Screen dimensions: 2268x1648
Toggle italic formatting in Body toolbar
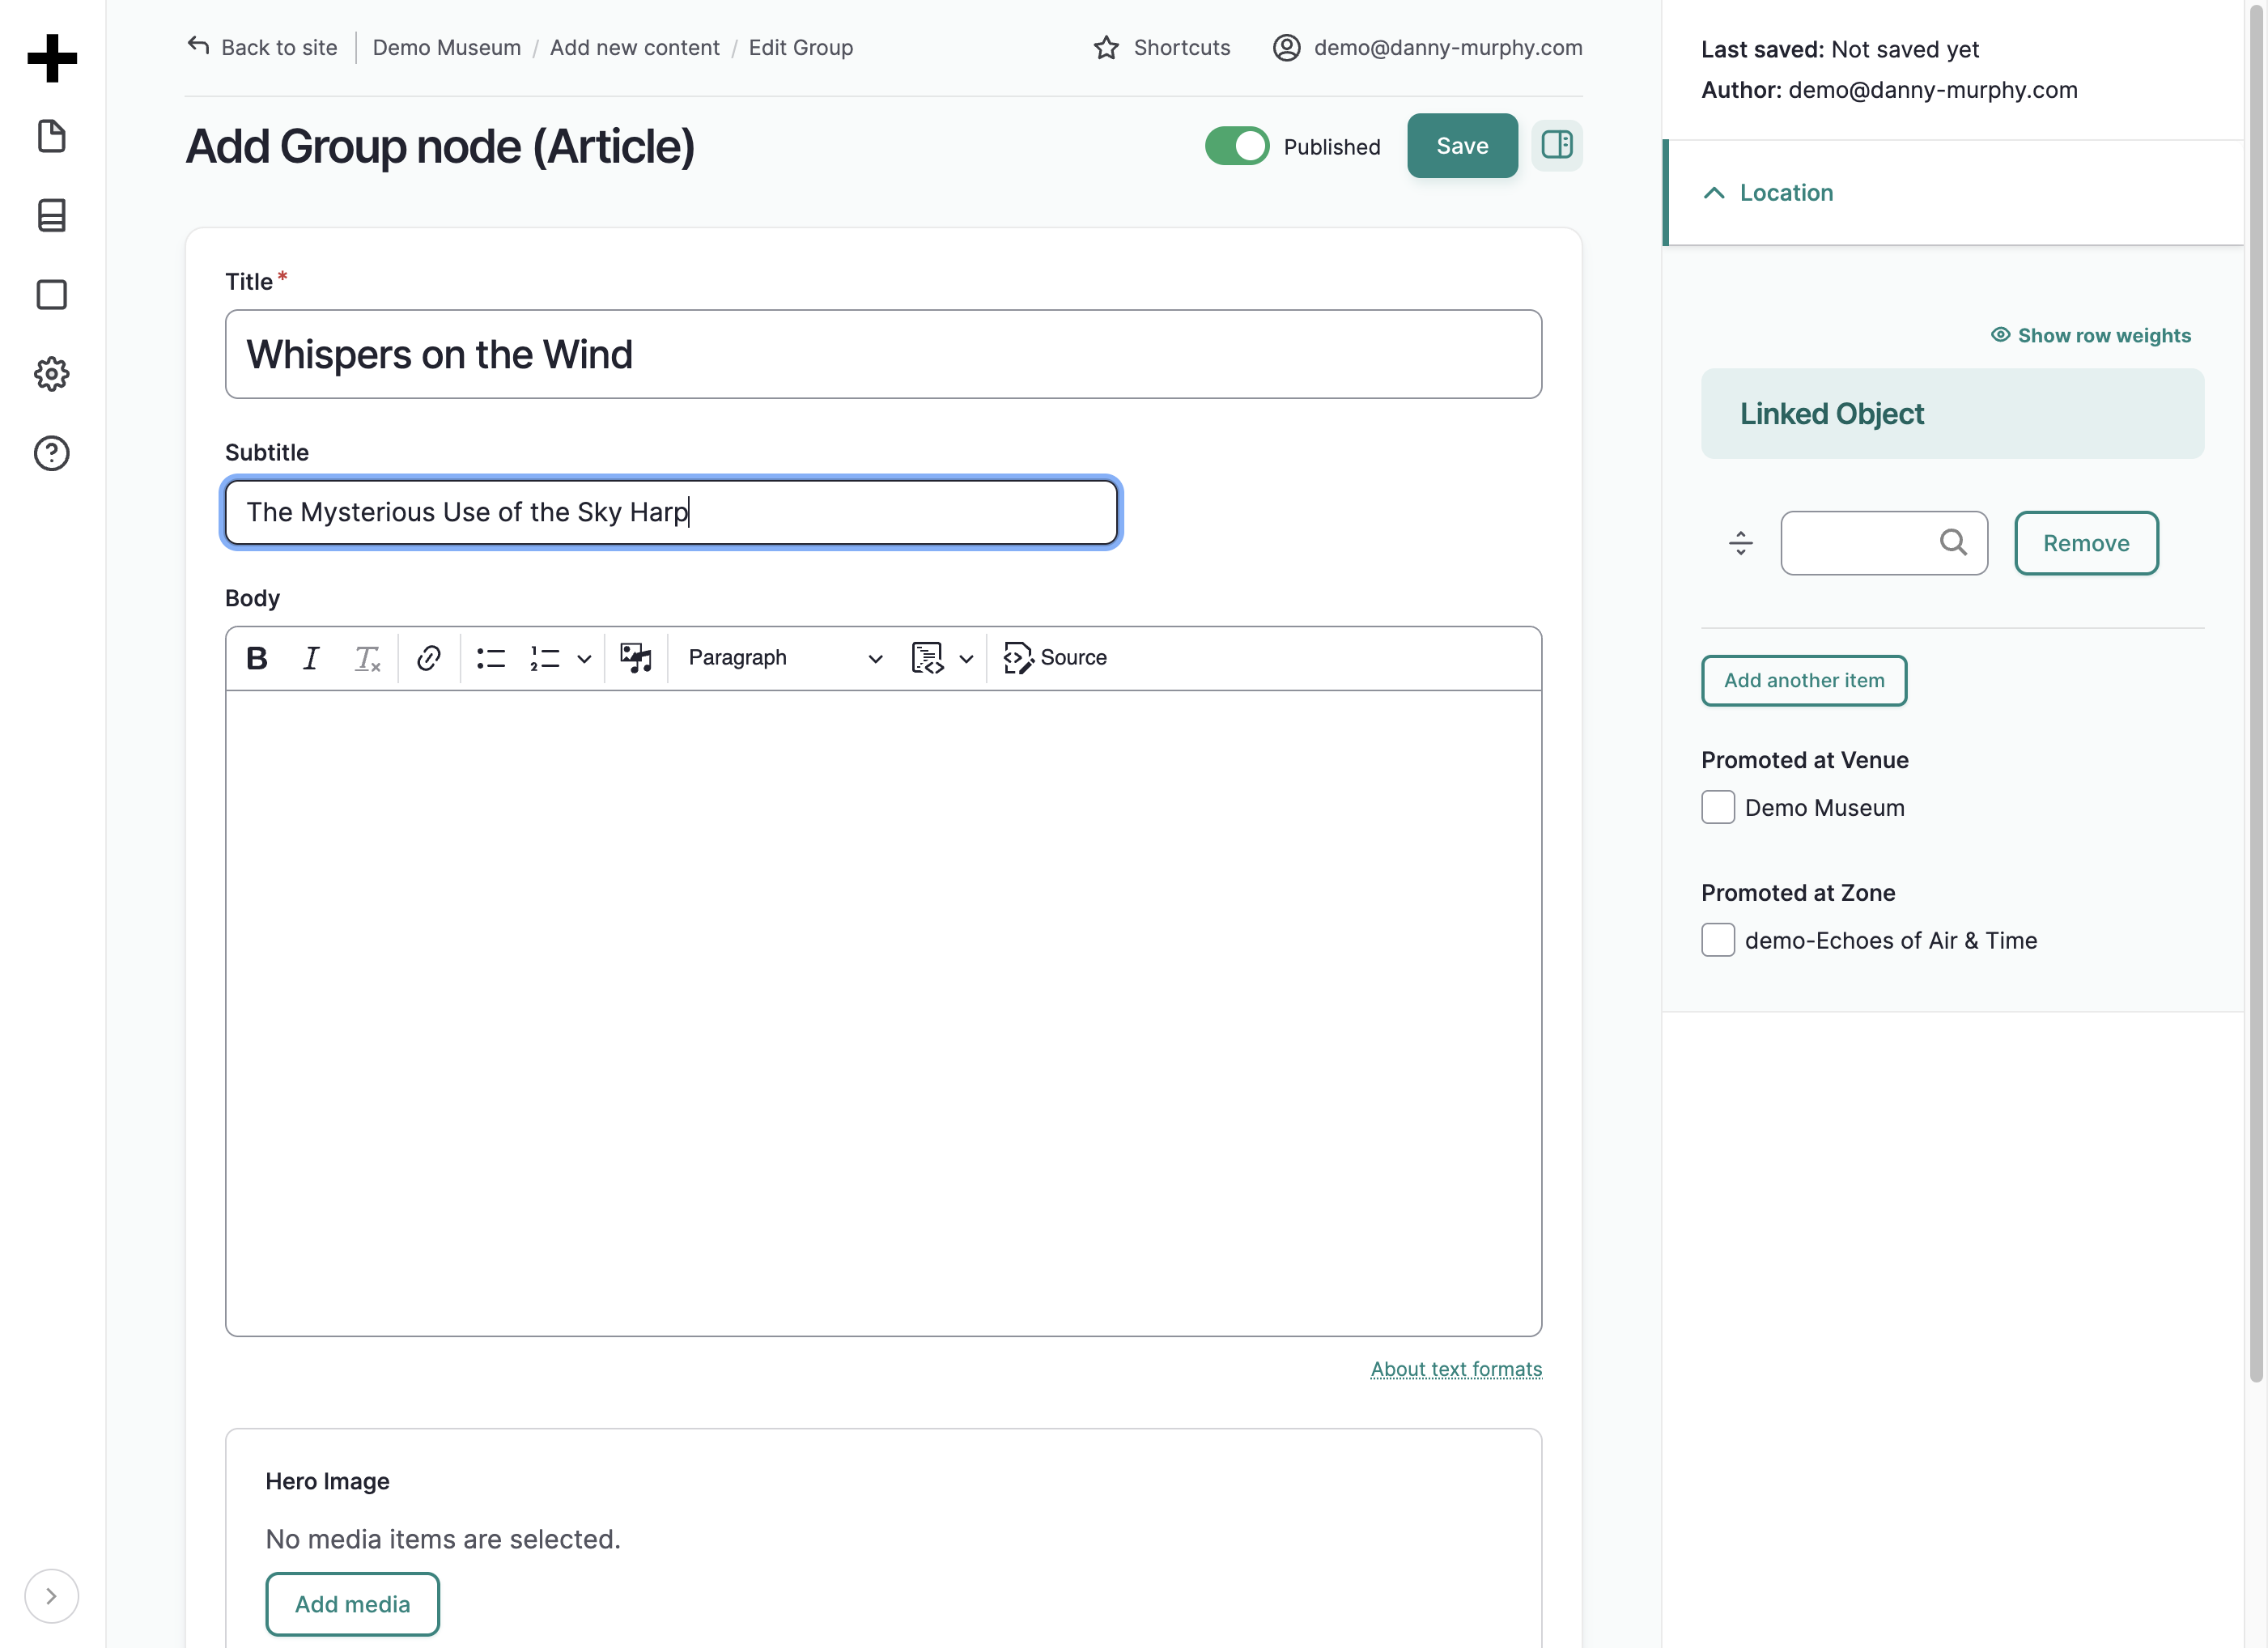pos(311,658)
